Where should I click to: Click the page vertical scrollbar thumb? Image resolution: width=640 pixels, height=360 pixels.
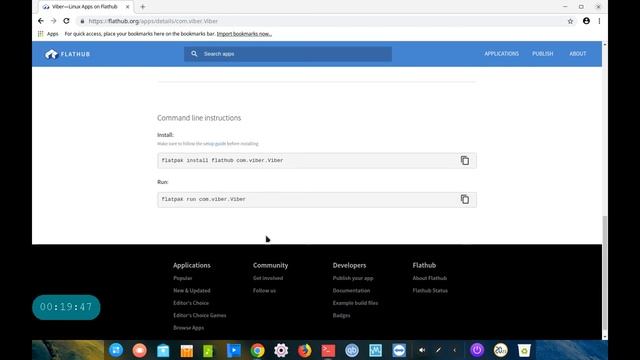[x=604, y=273]
